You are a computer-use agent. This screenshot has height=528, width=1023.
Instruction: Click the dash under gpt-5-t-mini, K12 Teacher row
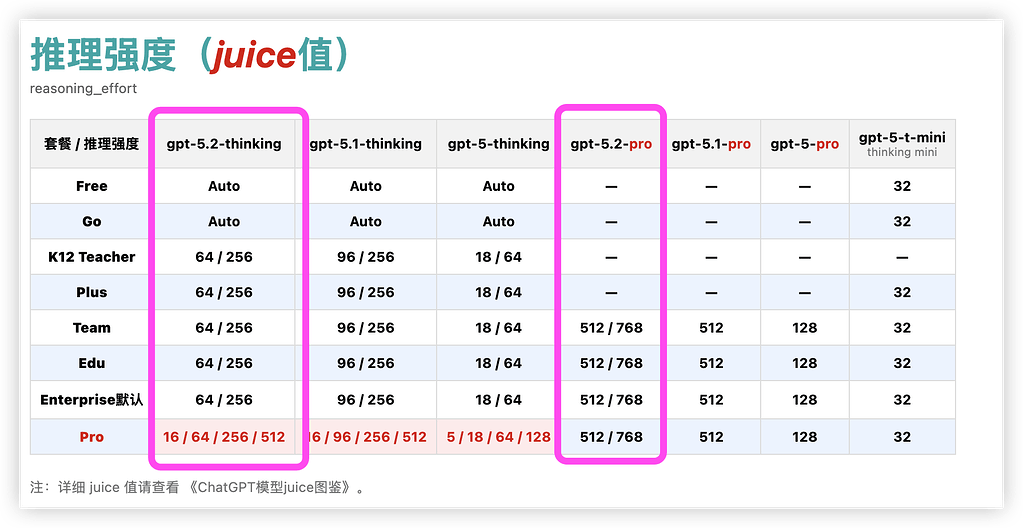pos(902,257)
